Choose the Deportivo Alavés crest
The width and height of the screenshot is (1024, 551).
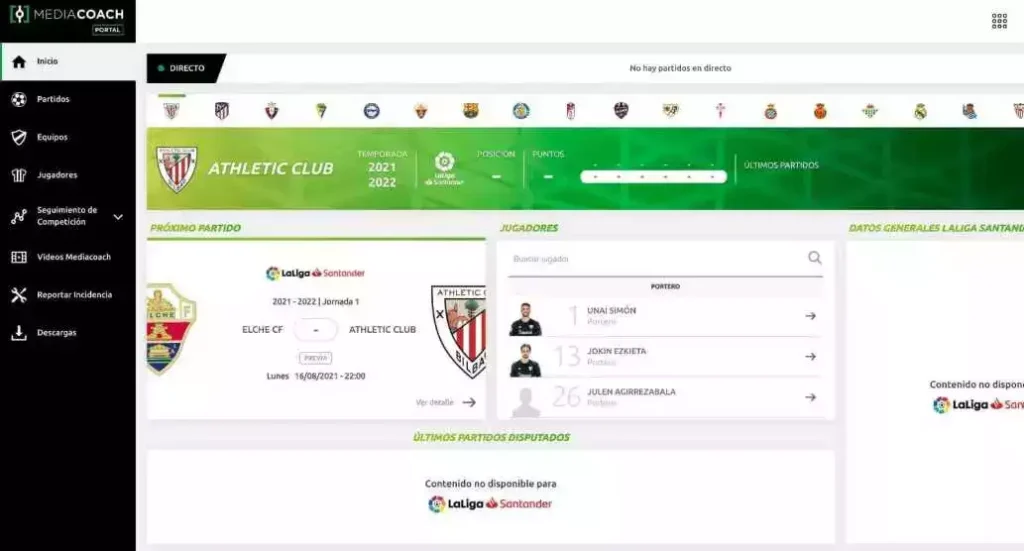pos(372,111)
